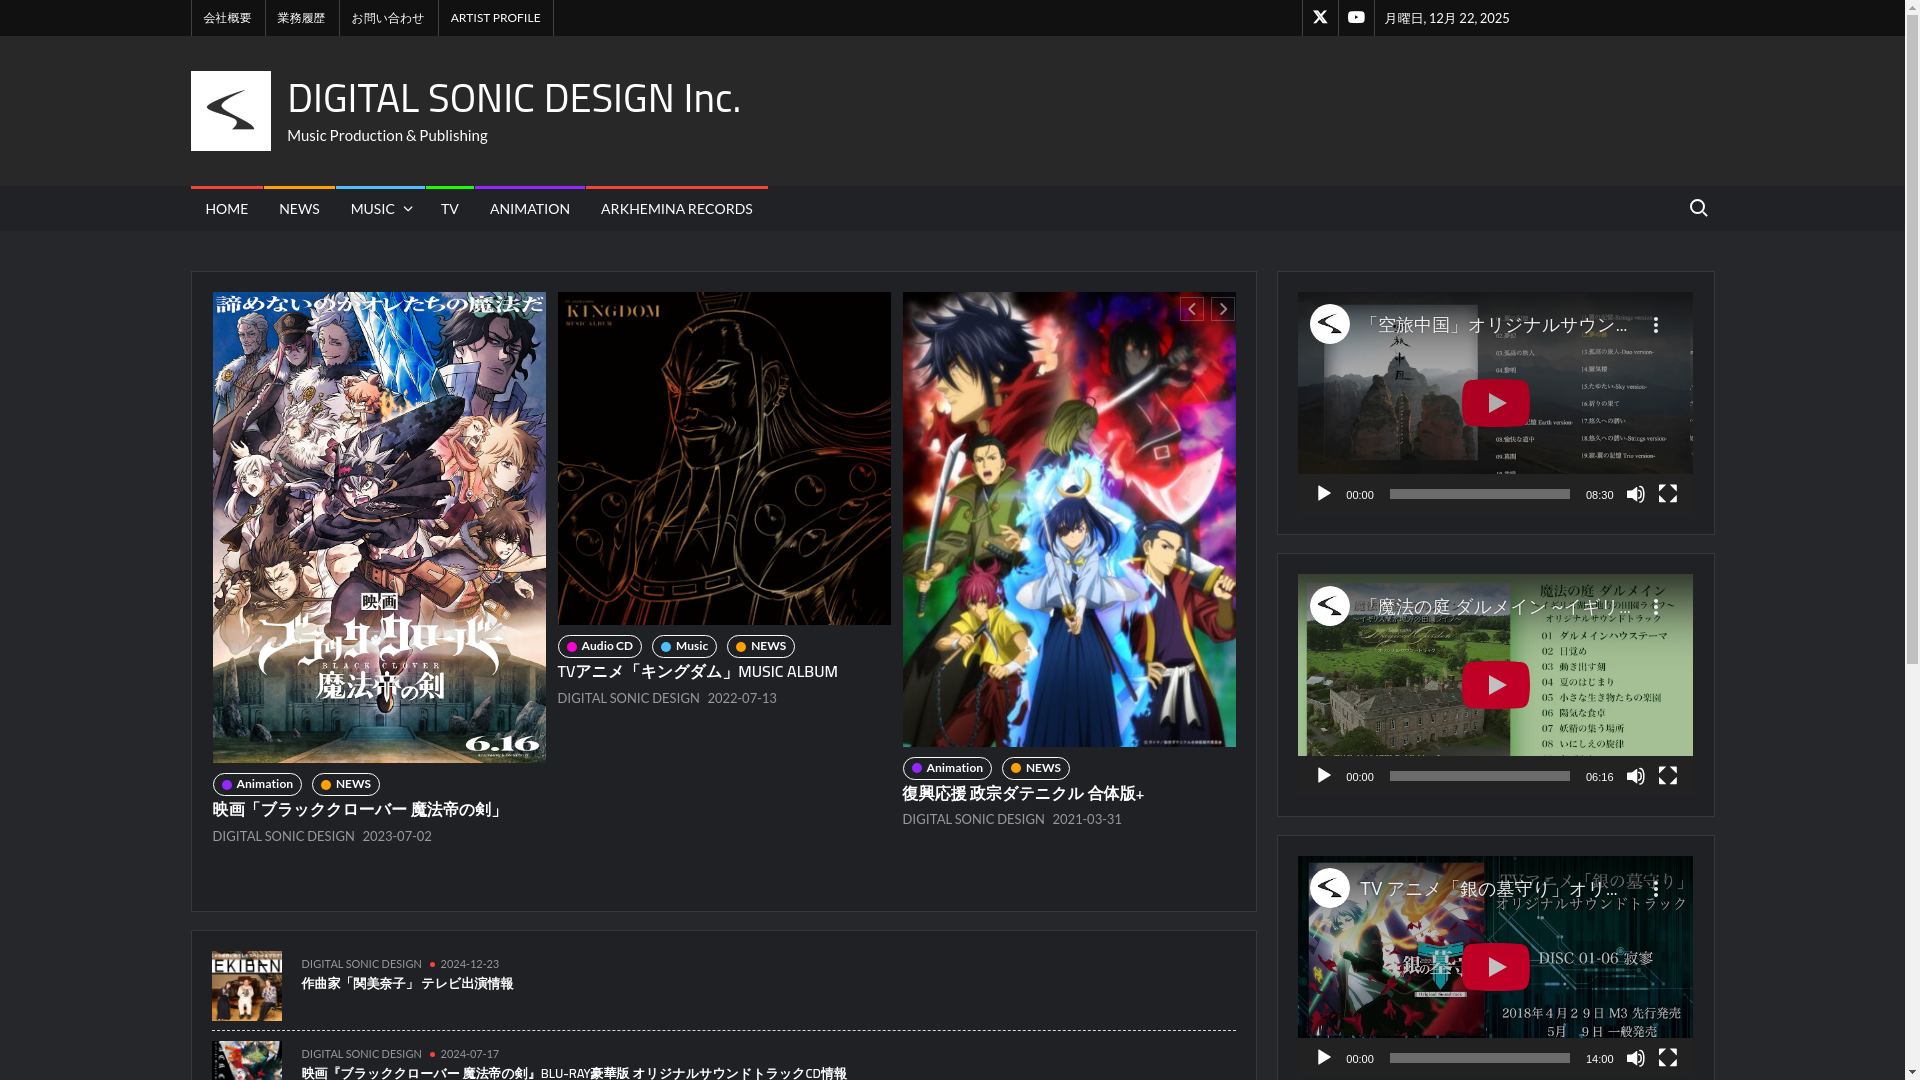Open more options on first video
Viewport: 1920px width, 1080px height.
(1655, 325)
